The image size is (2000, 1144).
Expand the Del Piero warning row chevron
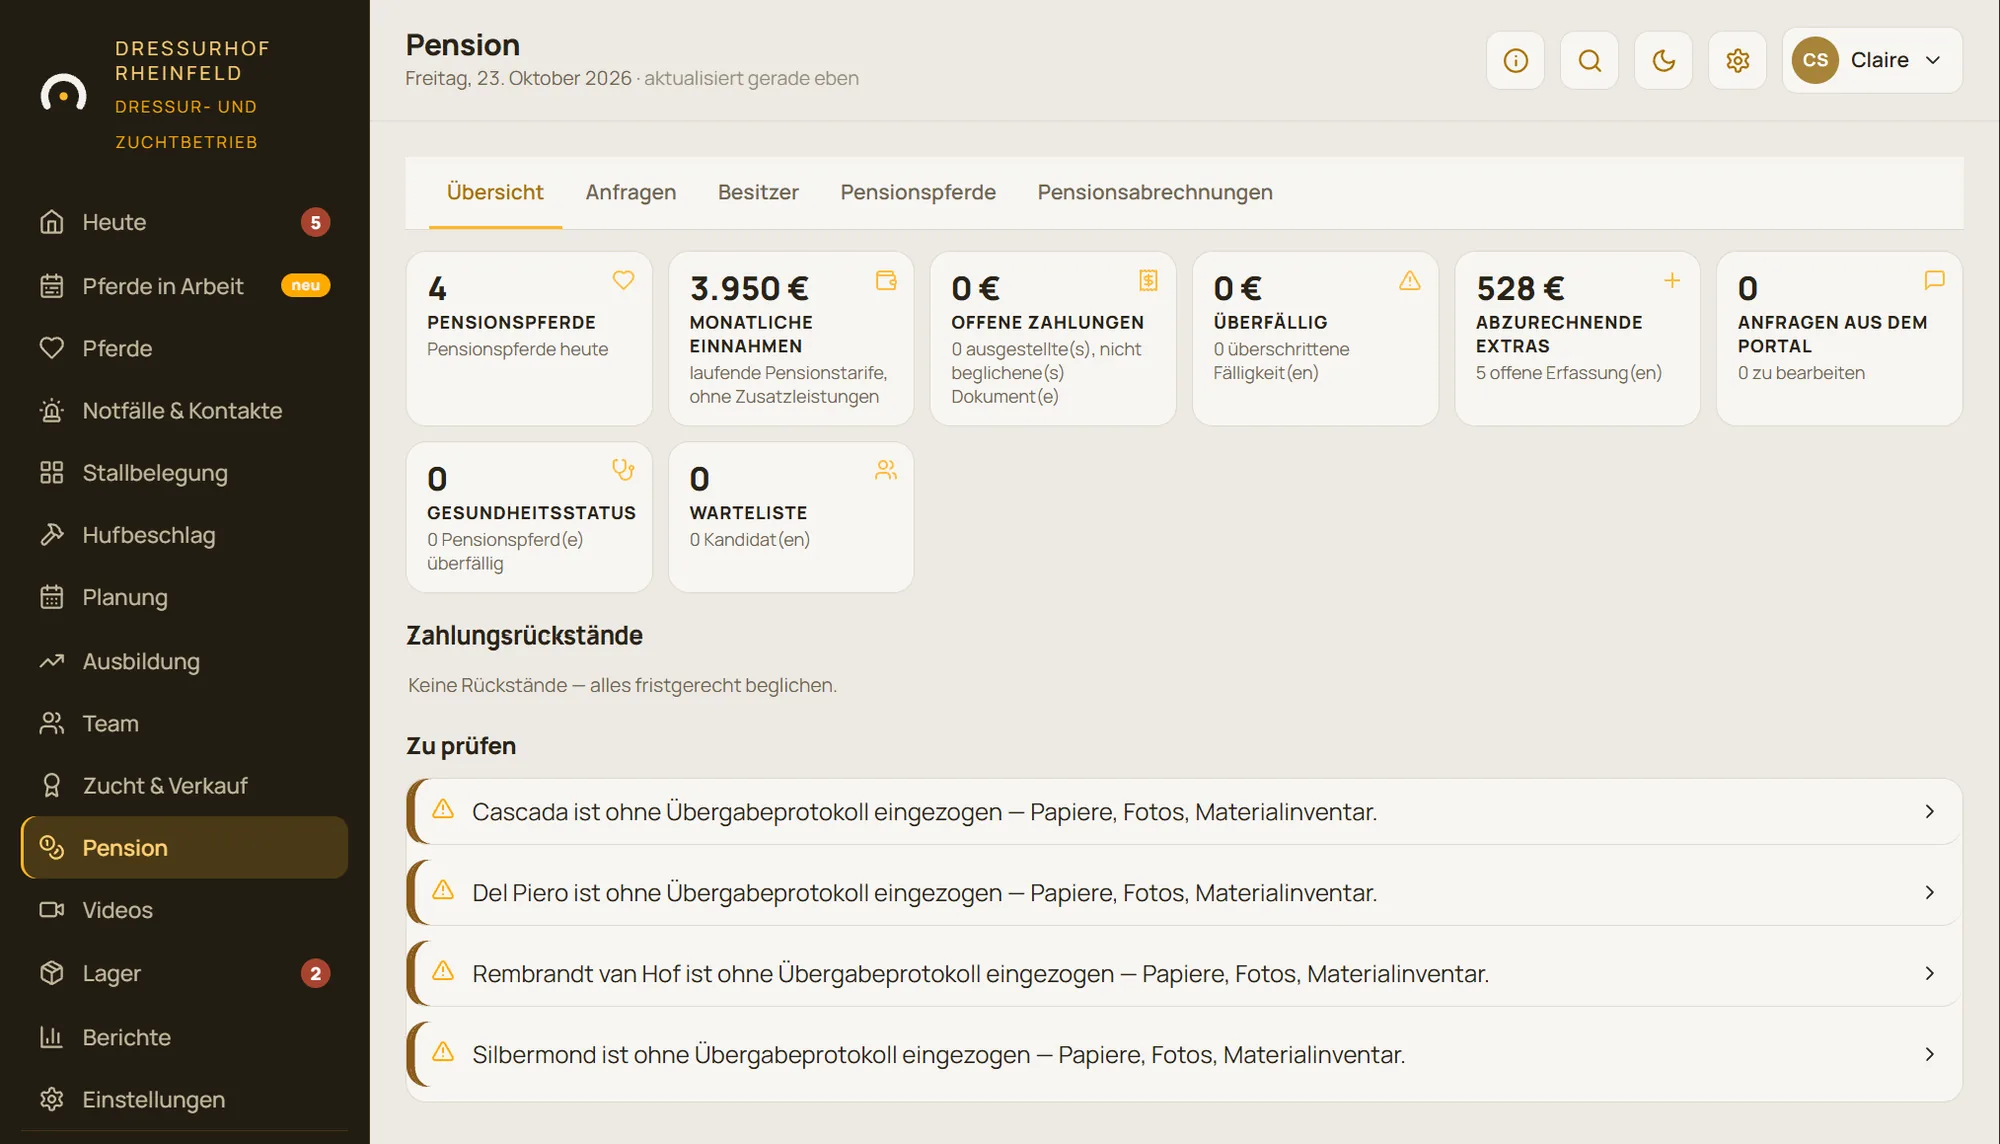pyautogui.click(x=1930, y=893)
